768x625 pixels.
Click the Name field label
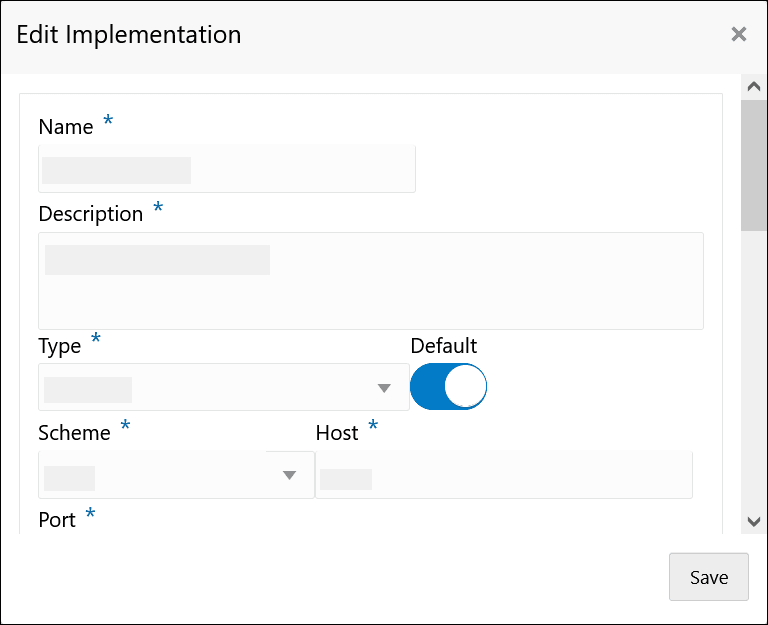(x=65, y=127)
